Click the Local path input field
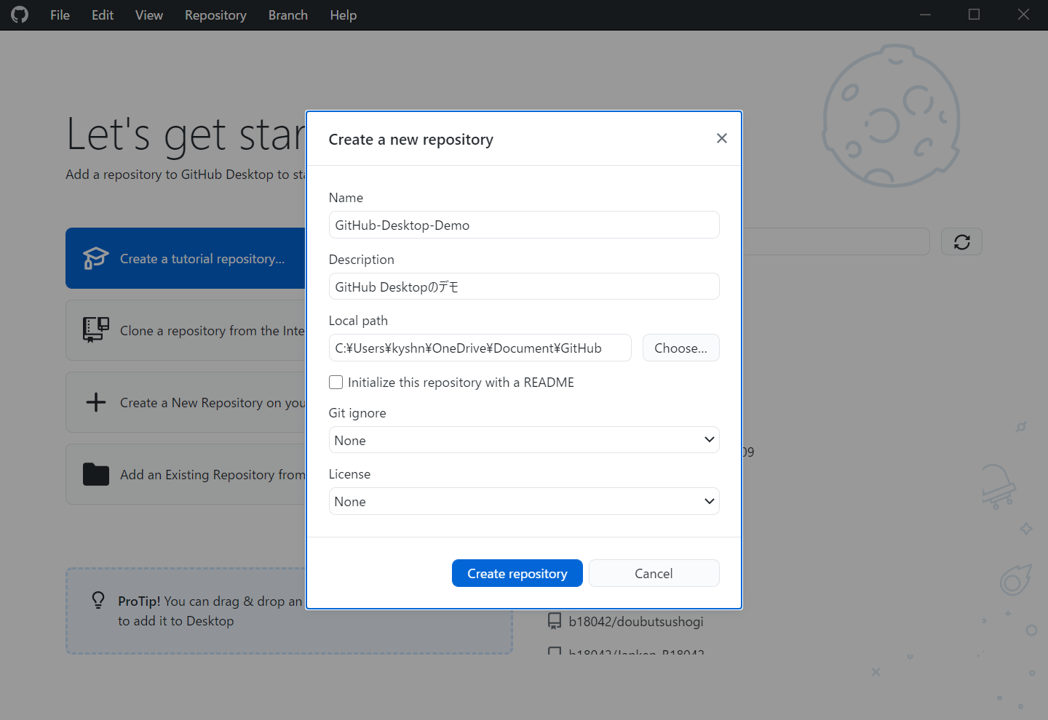The image size is (1048, 720). pyautogui.click(x=480, y=347)
